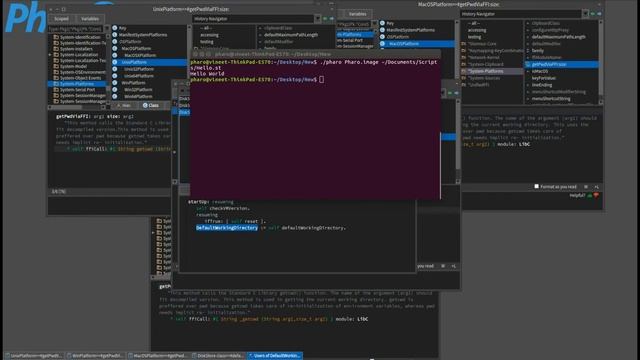This screenshot has width=640, height=360.
Task: Click class icon beside Key in UnixPlatform browser
Action: pyautogui.click(x=115, y=28)
